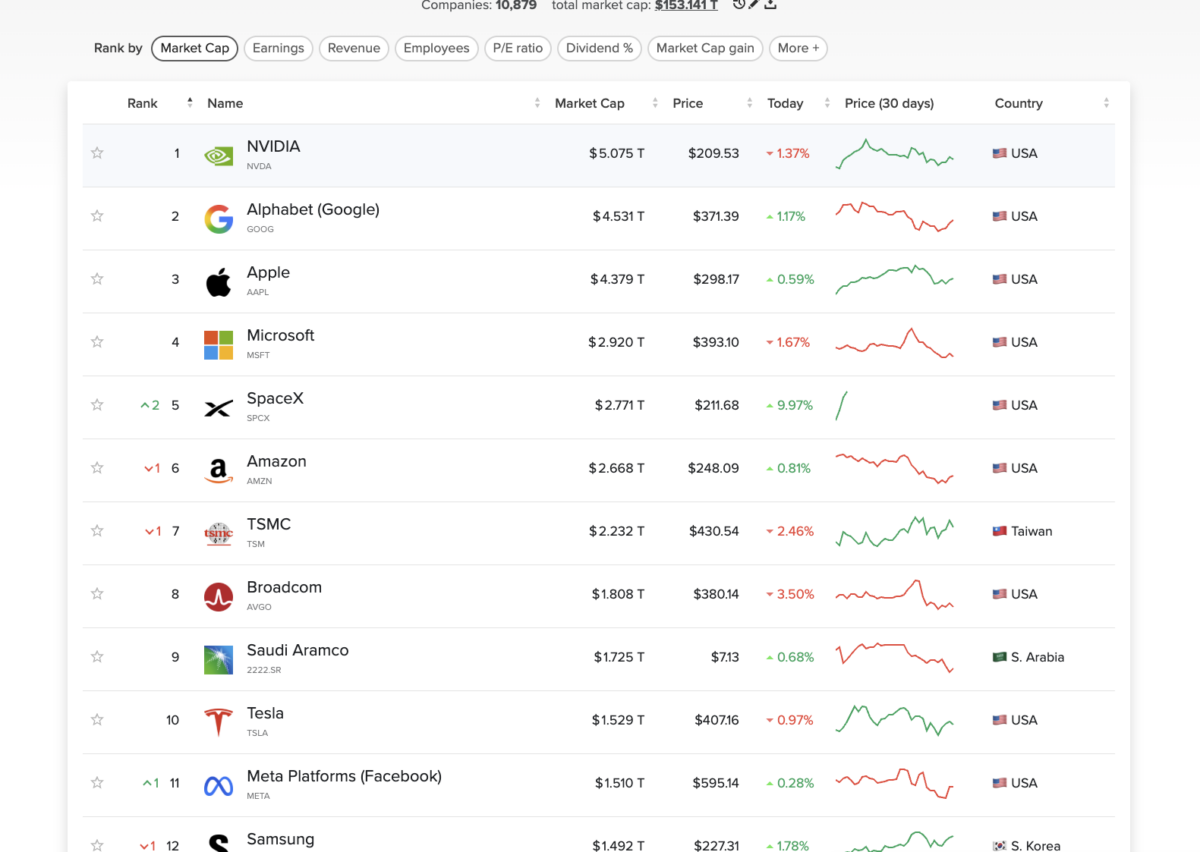Click the Saudi Aramco logo icon
The image size is (1200, 852).
tap(219, 660)
